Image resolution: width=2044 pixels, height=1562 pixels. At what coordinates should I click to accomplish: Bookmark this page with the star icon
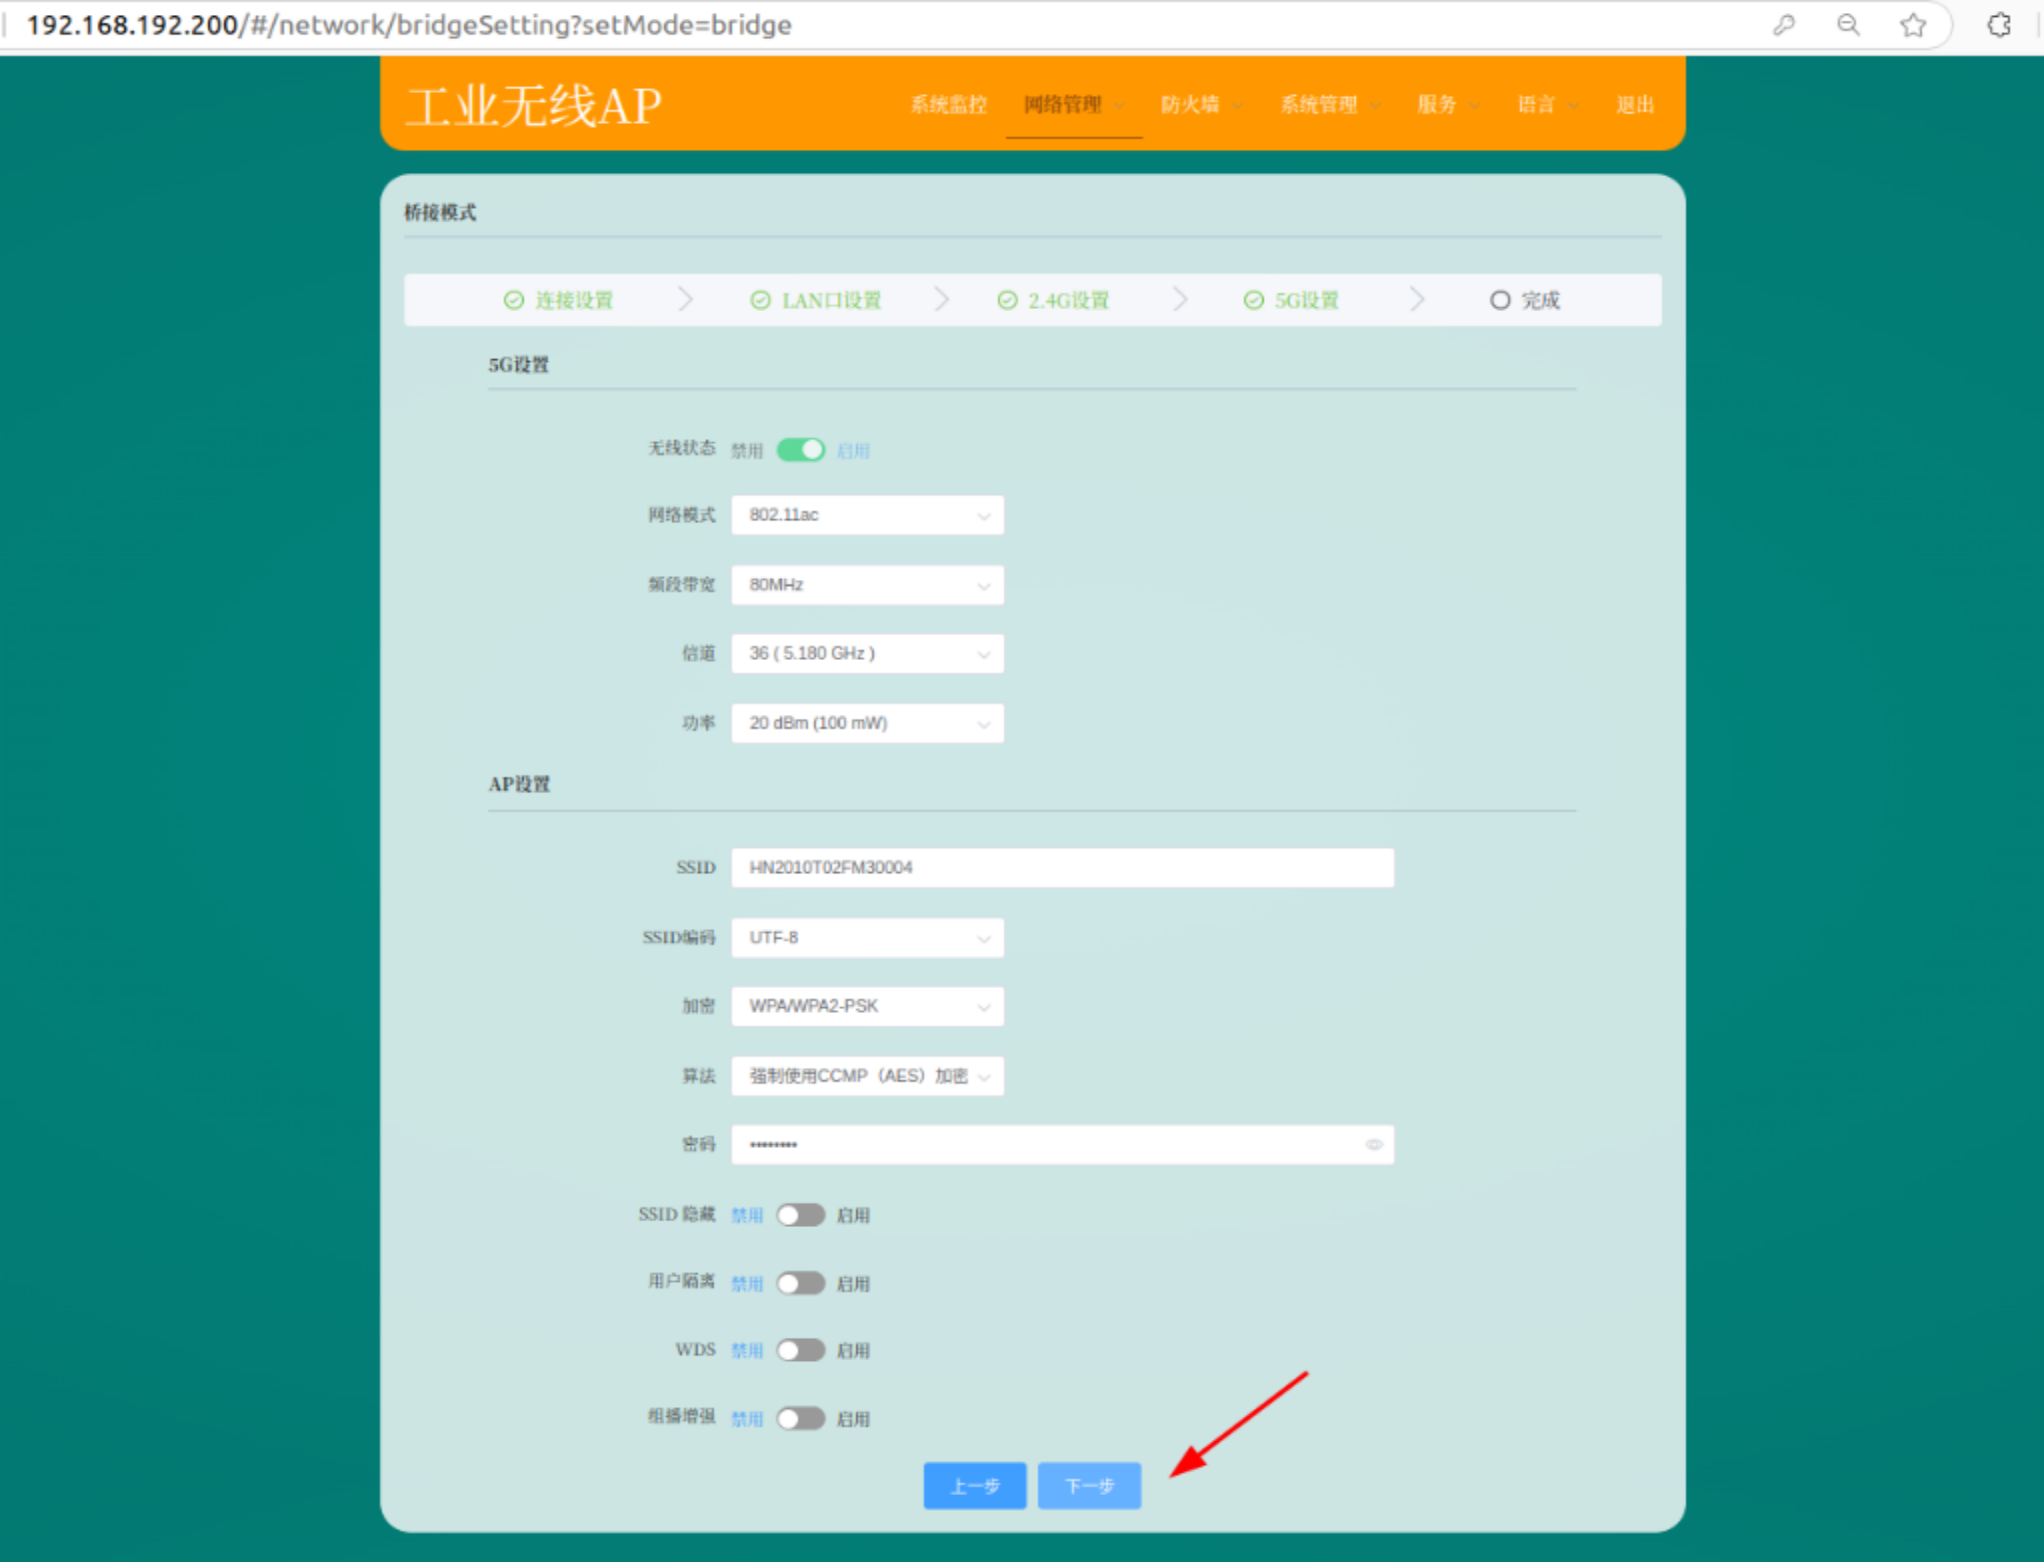(1912, 25)
